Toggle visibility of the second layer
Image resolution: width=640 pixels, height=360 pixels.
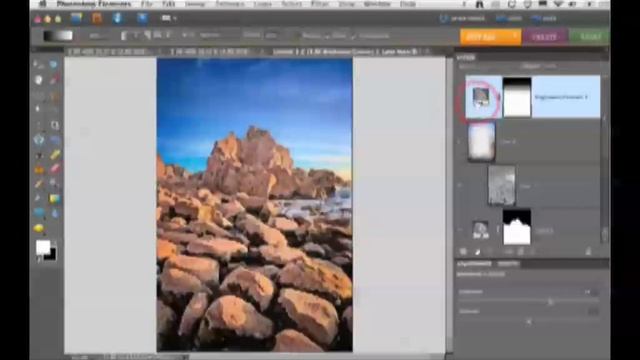(460, 141)
